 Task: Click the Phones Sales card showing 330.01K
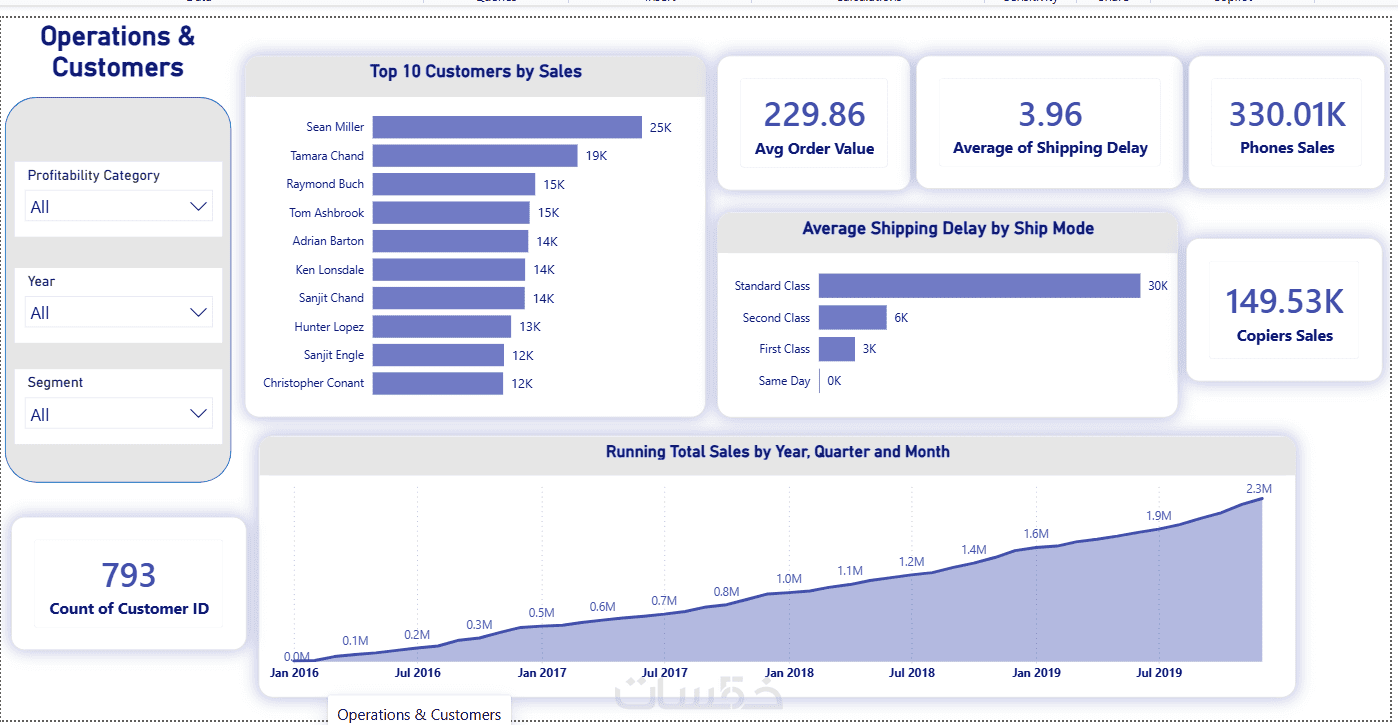1287,123
